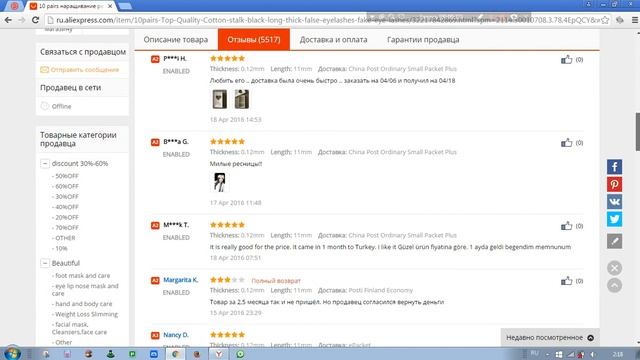Click the VK share icon
The width and height of the screenshot is (640, 360).
pyautogui.click(x=614, y=202)
